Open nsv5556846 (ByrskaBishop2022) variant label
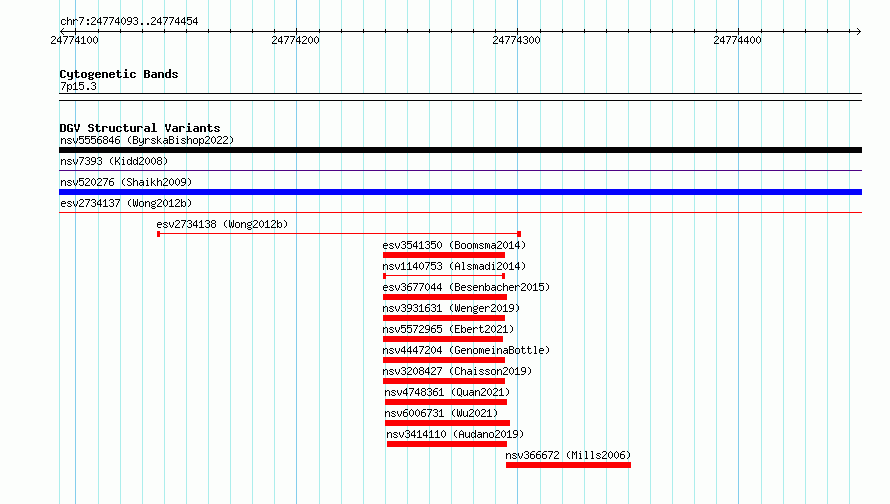This screenshot has width=890, height=504. point(147,140)
